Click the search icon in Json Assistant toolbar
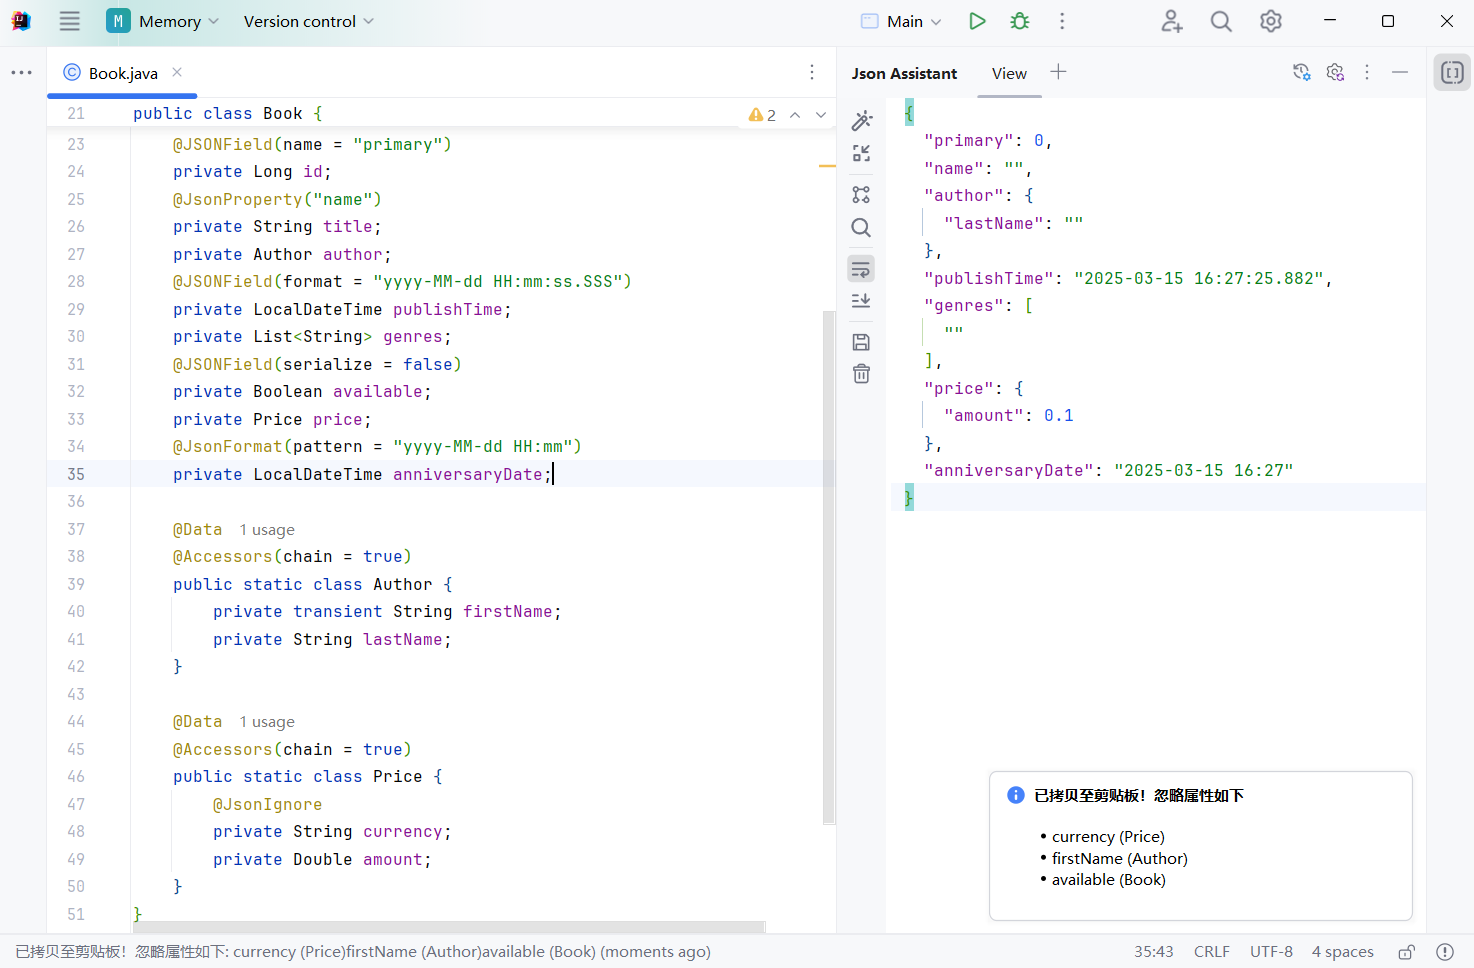Image resolution: width=1474 pixels, height=968 pixels. [861, 228]
